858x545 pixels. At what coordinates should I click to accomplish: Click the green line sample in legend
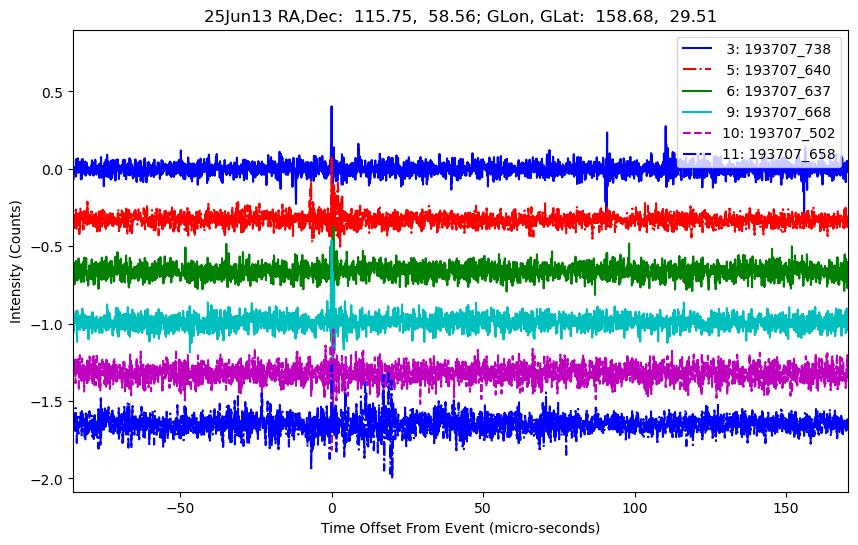(697, 90)
